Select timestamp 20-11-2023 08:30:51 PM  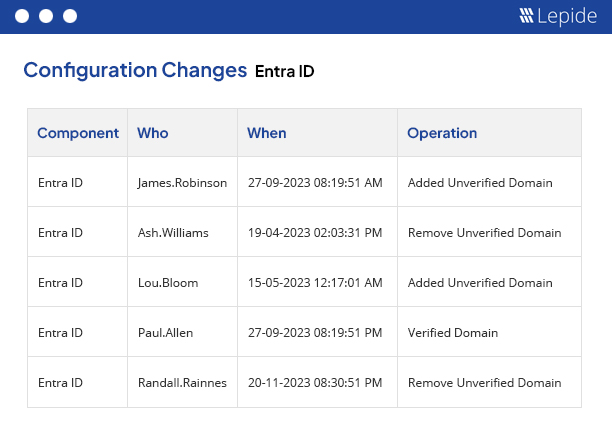pos(315,382)
